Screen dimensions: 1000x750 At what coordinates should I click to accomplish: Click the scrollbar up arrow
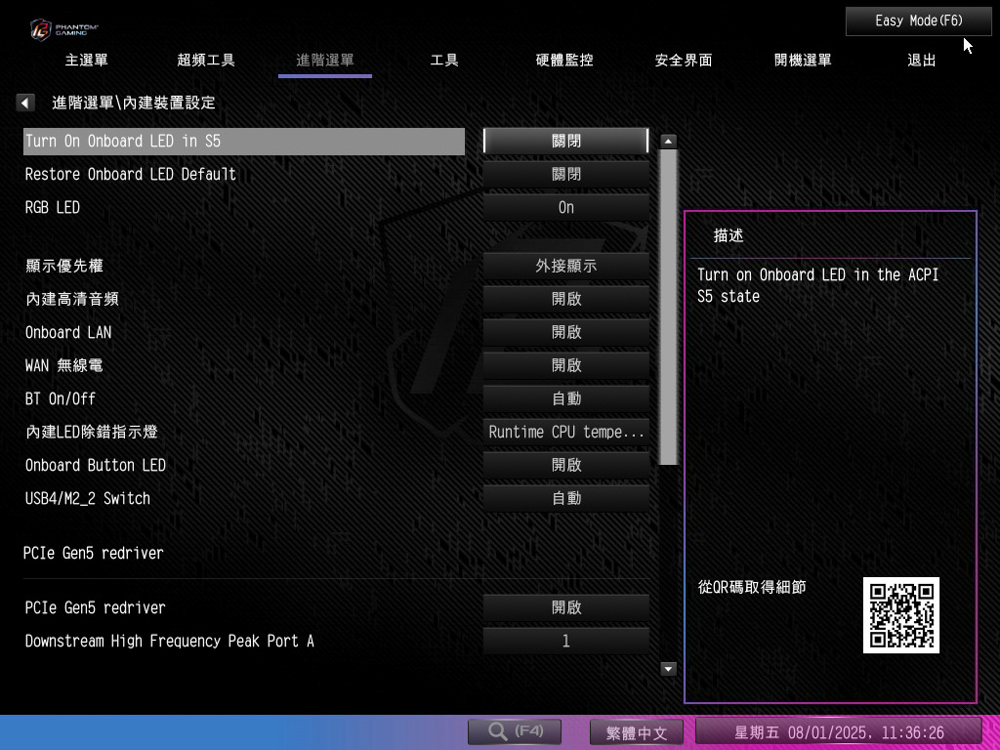click(669, 142)
